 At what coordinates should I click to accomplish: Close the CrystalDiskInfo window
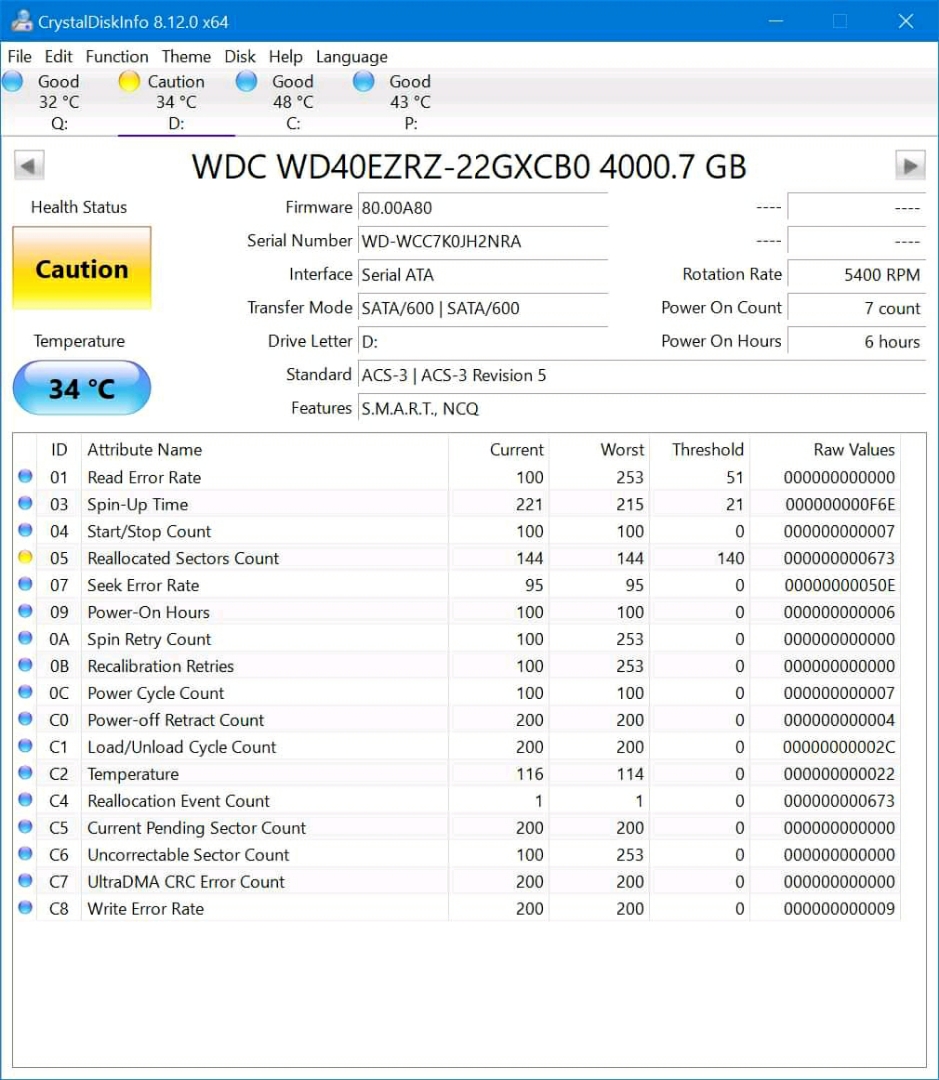coord(906,21)
